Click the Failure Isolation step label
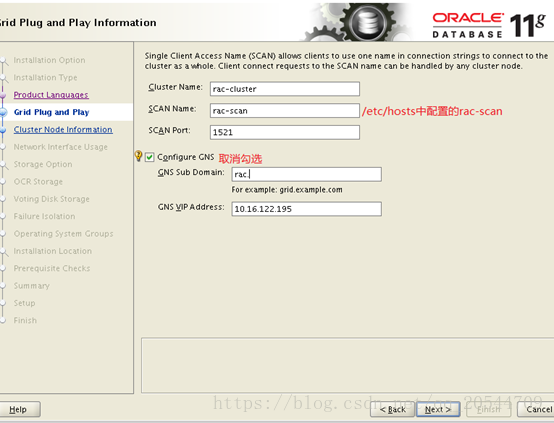 click(x=44, y=216)
